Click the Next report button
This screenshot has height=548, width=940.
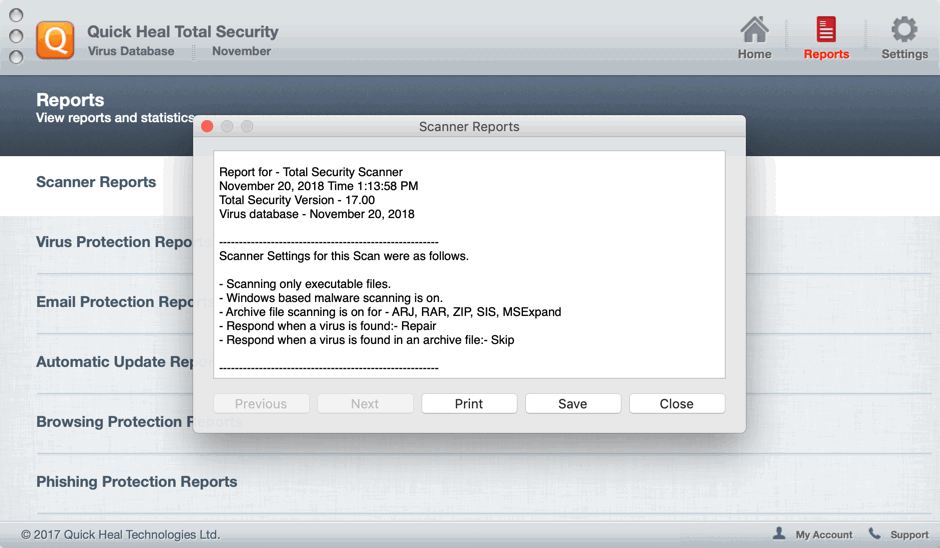(x=365, y=404)
